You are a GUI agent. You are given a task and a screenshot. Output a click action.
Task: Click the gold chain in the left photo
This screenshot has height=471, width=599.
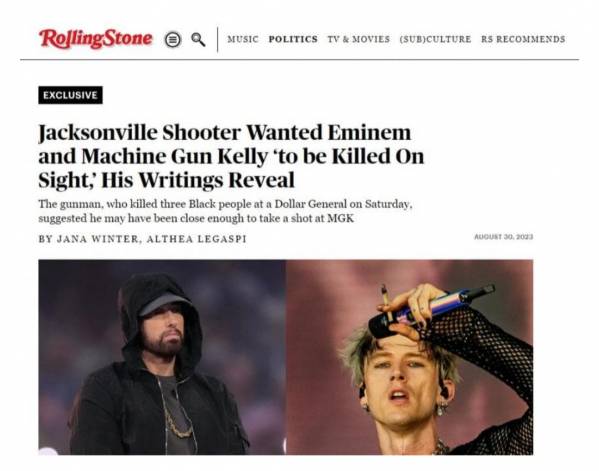177,422
